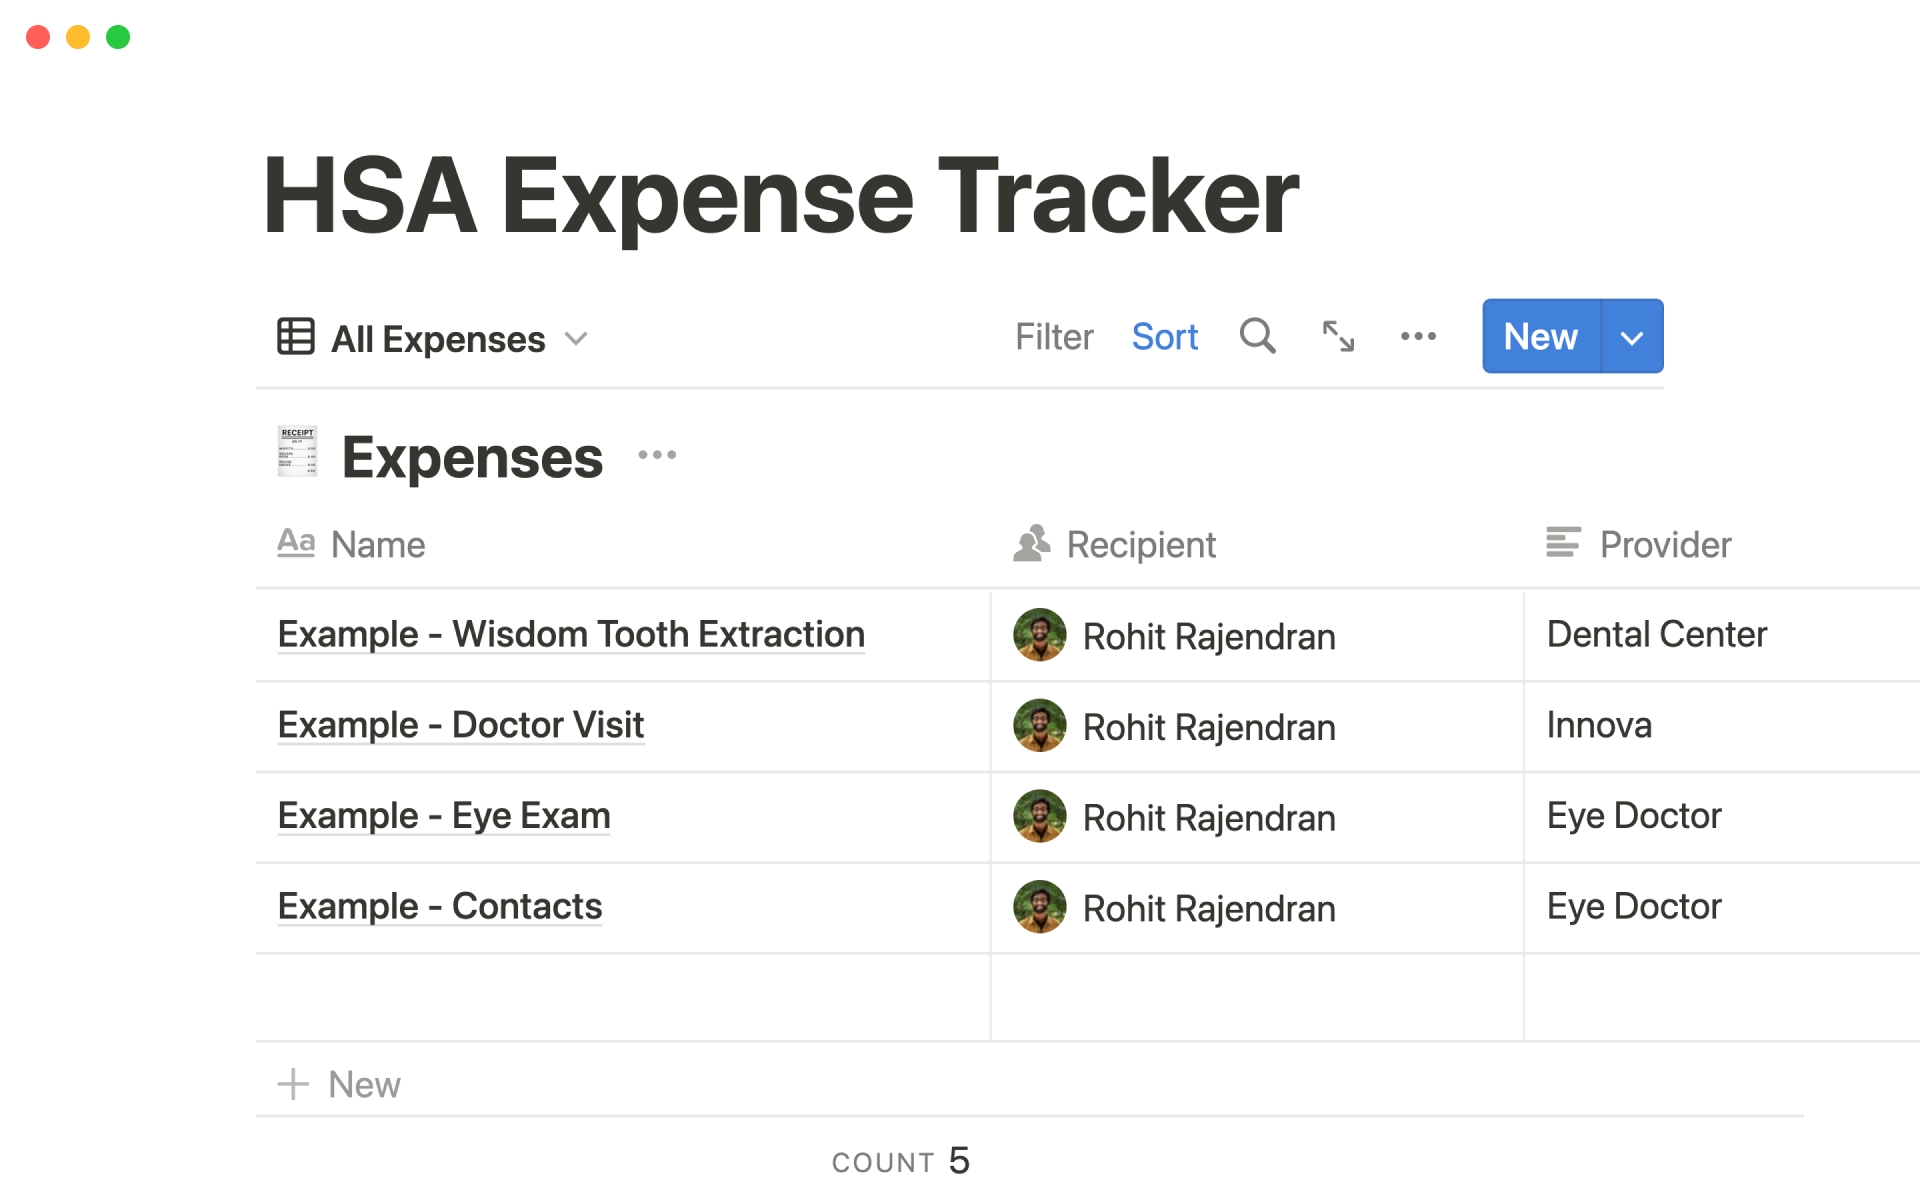
Task: Open the Filter menu
Action: (x=1054, y=336)
